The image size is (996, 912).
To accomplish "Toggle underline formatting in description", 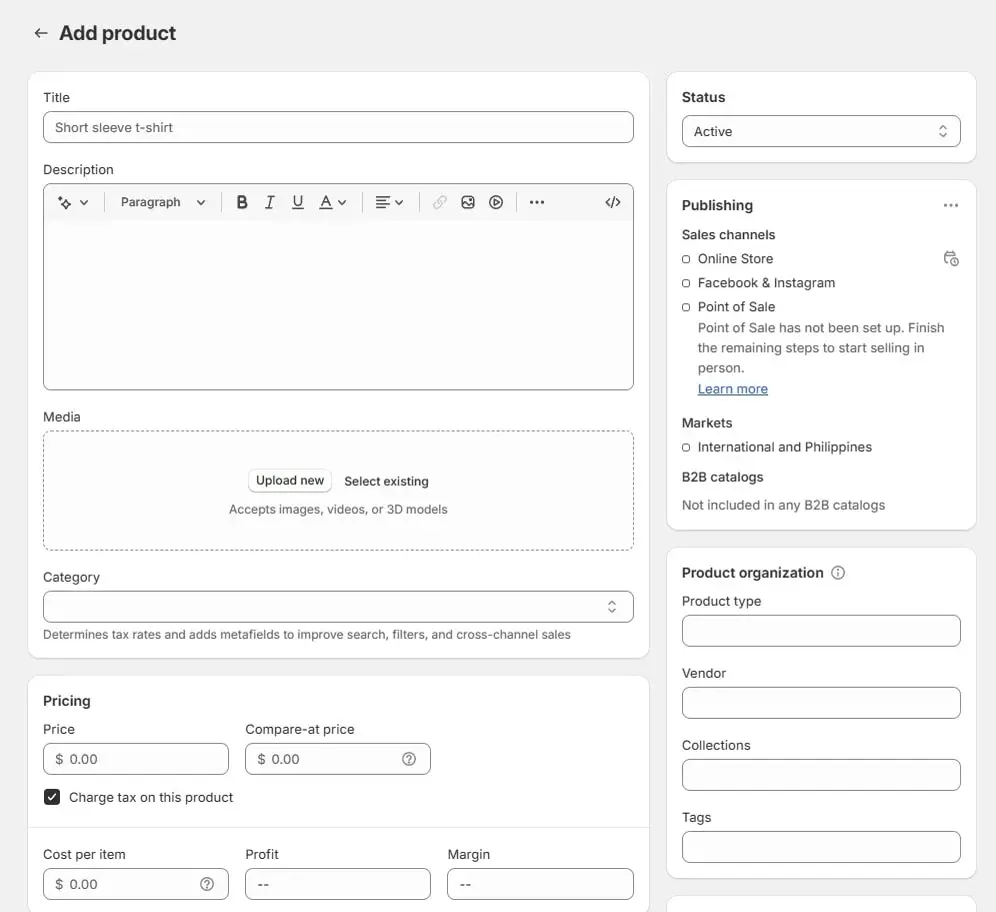I will click(297, 202).
